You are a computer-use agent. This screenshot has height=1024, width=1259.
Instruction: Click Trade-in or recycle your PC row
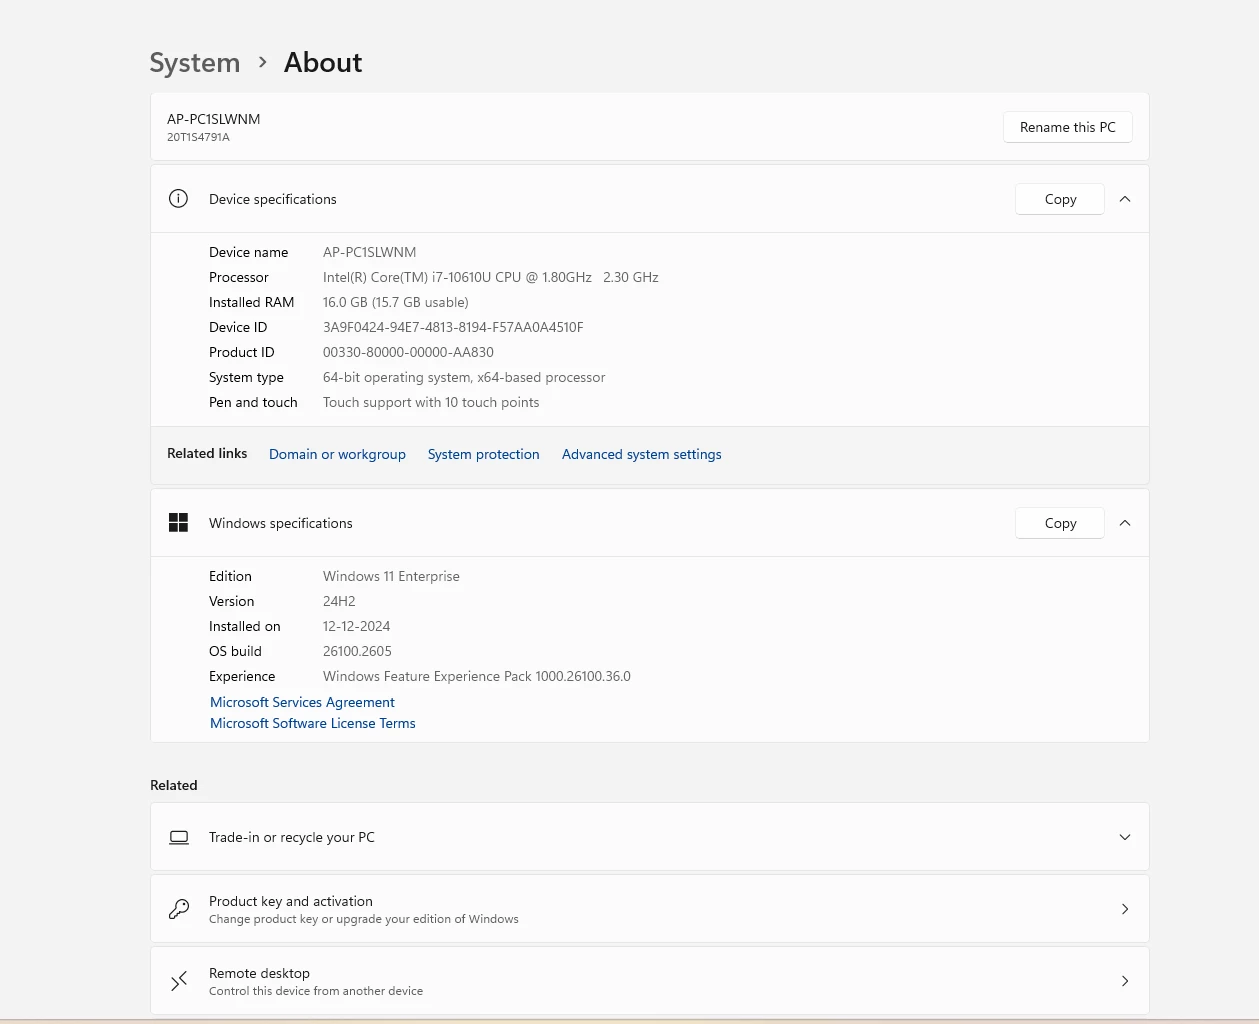(650, 837)
